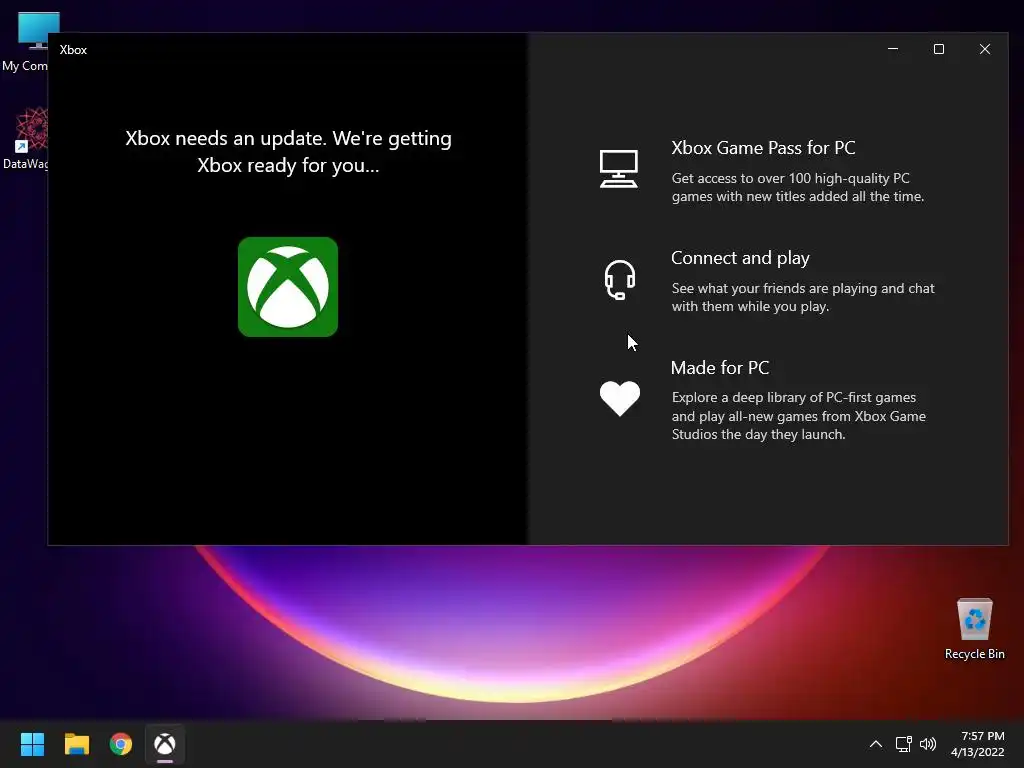Viewport: 1024px width, 768px height.
Task: Click the Made for PC heading
Action: click(720, 368)
